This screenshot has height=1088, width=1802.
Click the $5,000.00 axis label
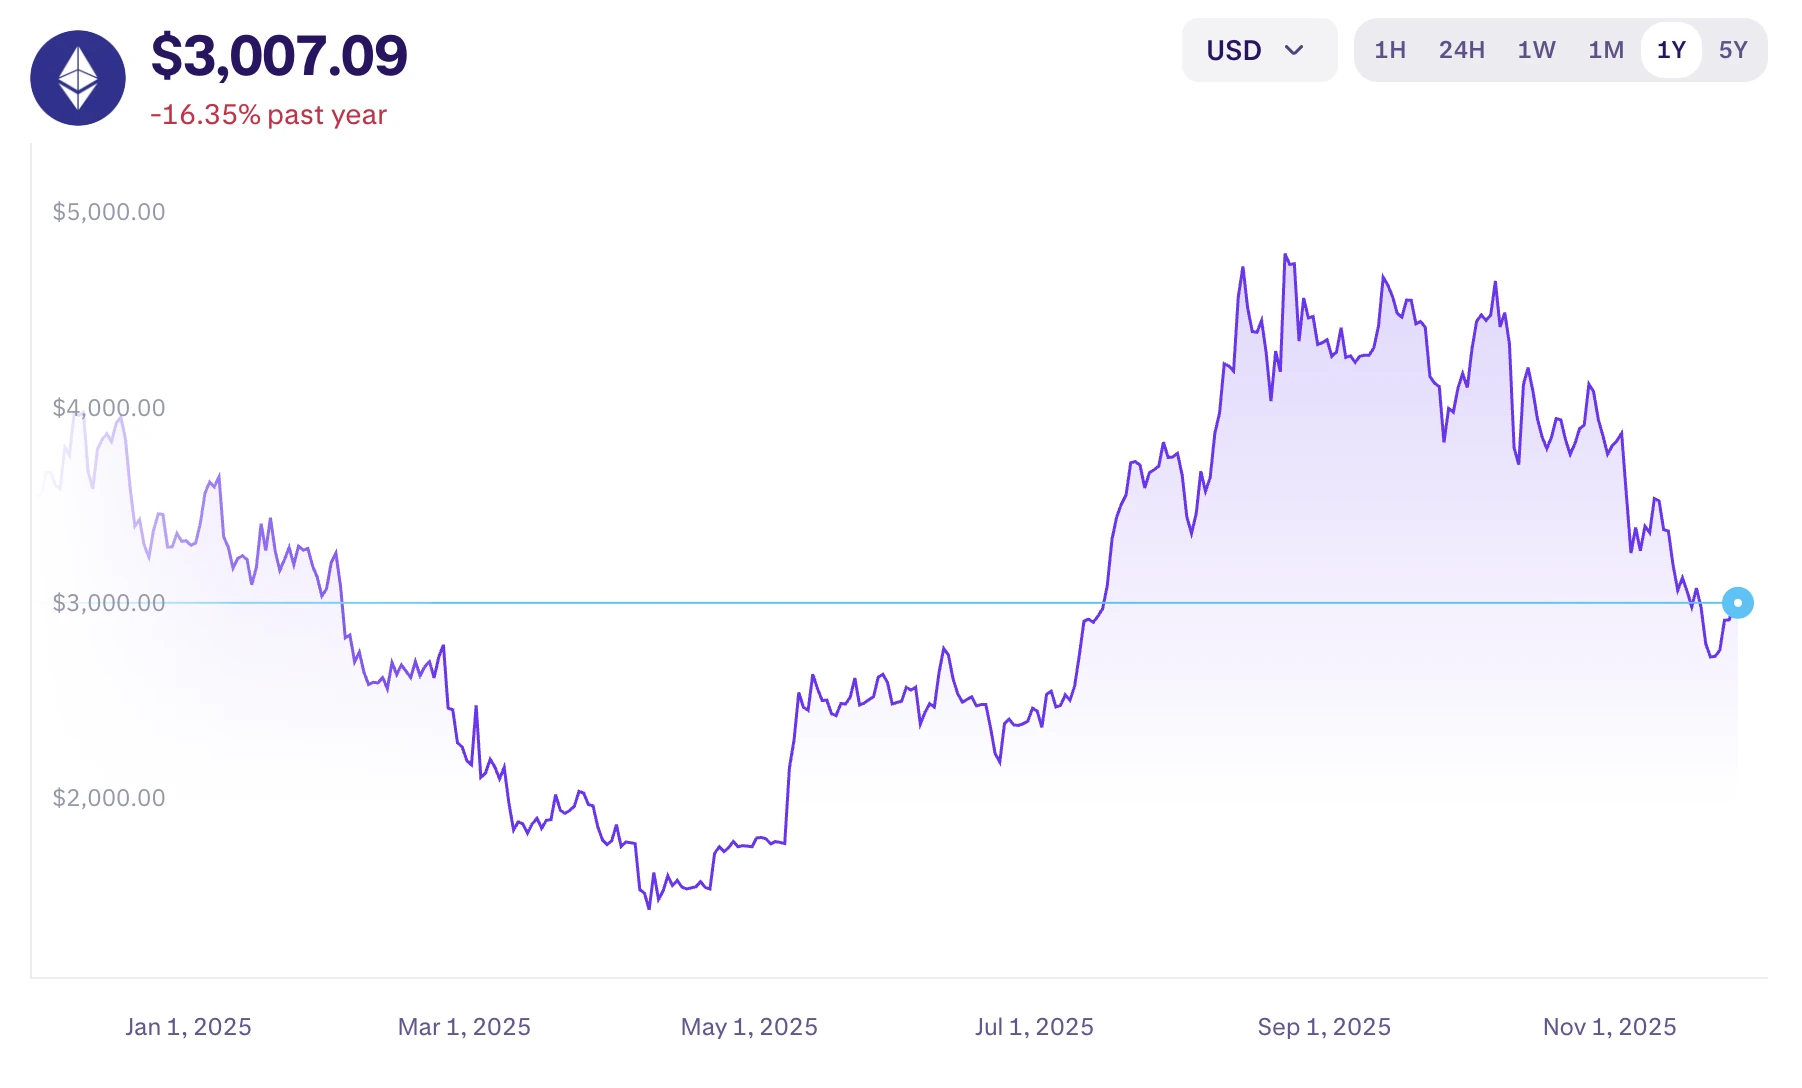pyautogui.click(x=110, y=211)
